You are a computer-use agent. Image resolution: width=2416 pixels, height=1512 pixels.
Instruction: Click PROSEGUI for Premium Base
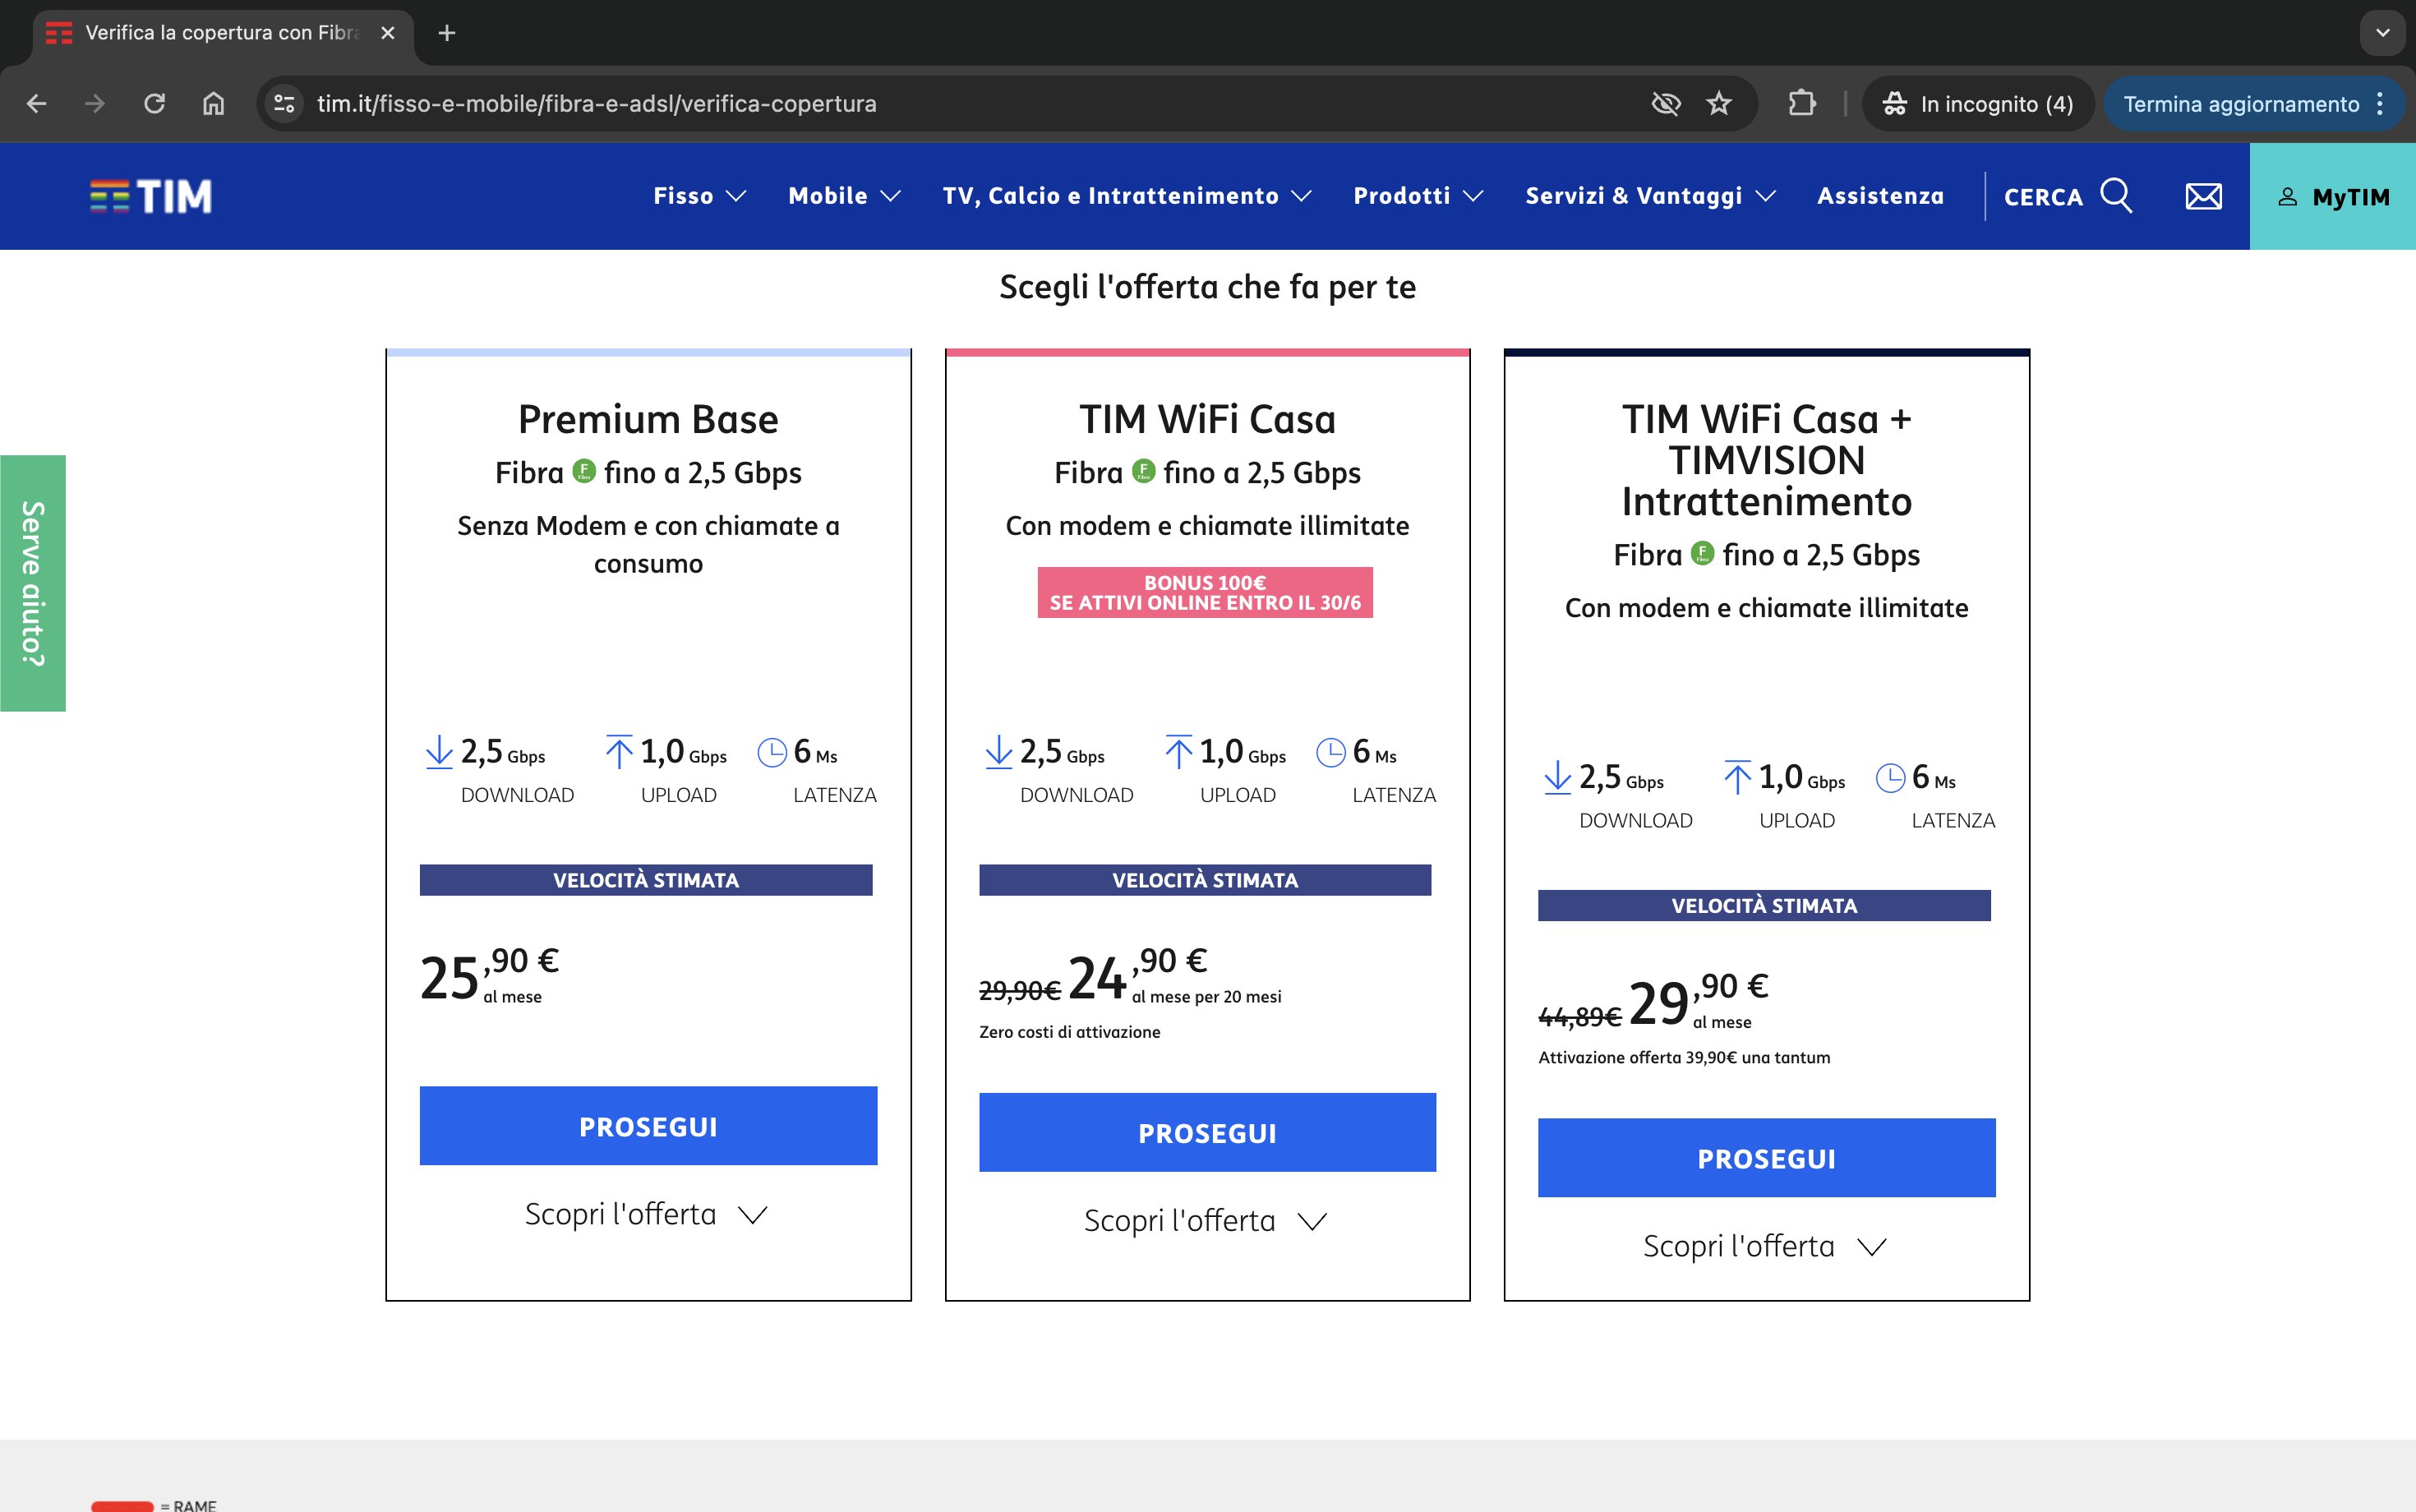pyautogui.click(x=648, y=1126)
